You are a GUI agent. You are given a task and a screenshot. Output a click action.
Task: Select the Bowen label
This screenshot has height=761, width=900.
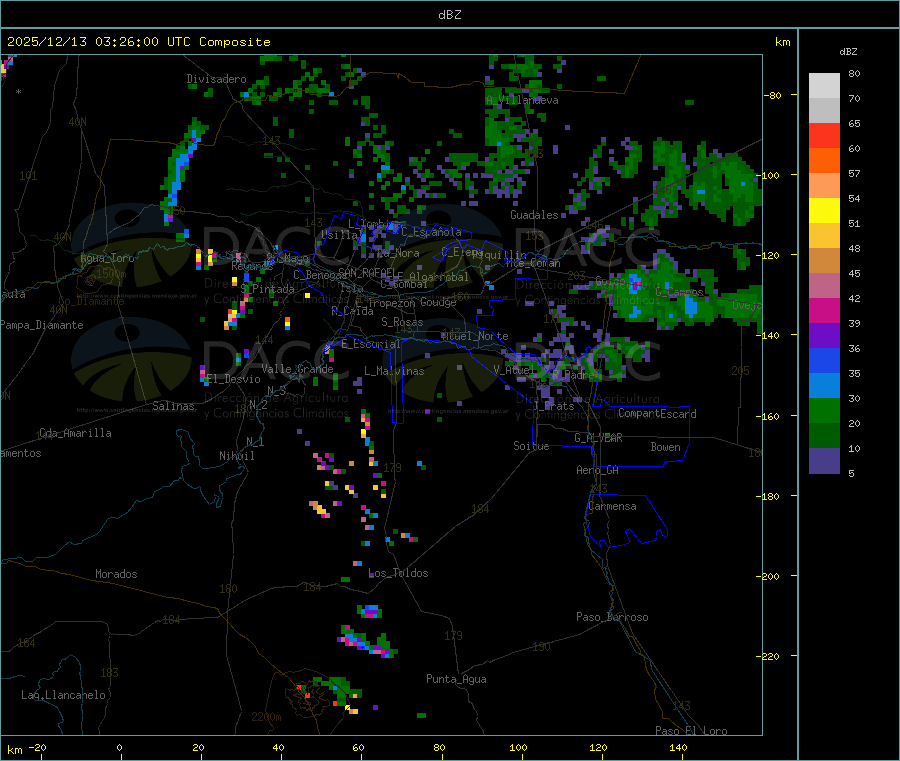(665, 447)
